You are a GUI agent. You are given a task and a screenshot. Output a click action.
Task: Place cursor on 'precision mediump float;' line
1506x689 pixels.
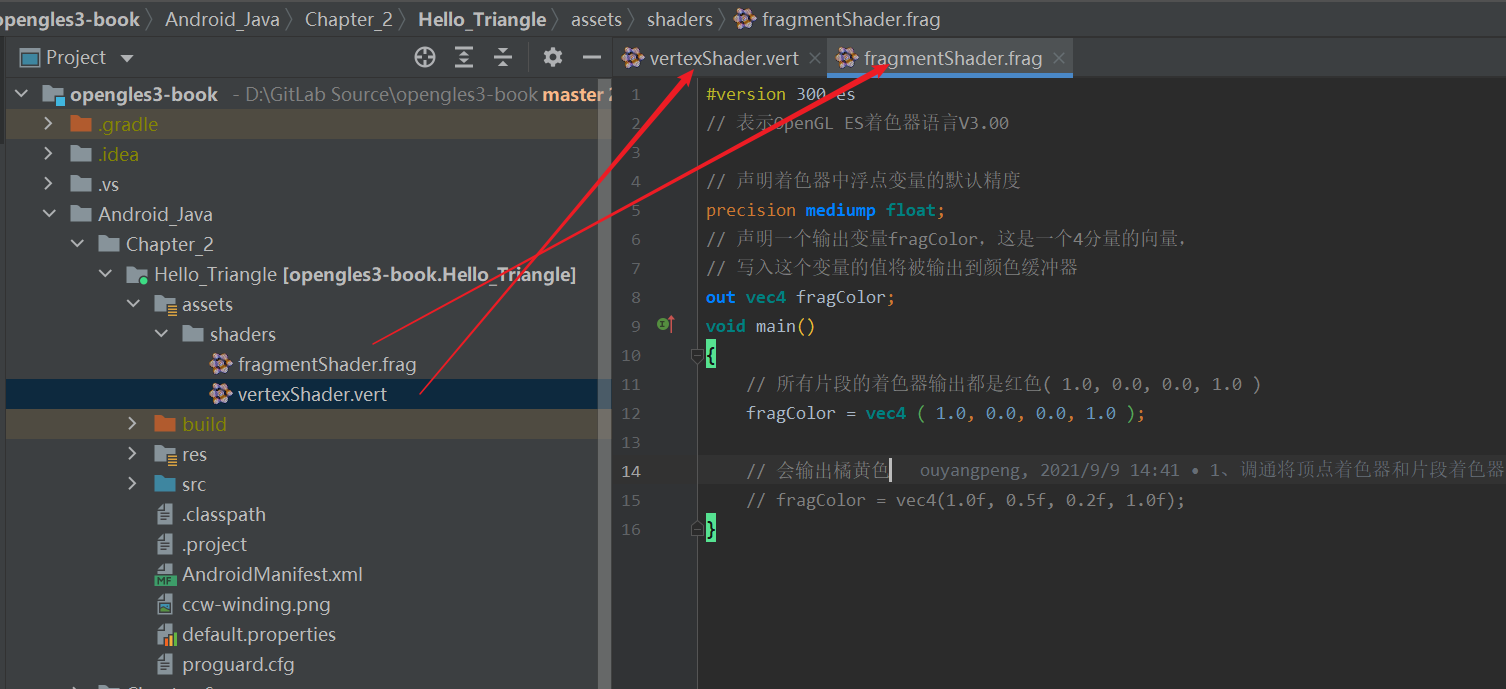tap(825, 210)
